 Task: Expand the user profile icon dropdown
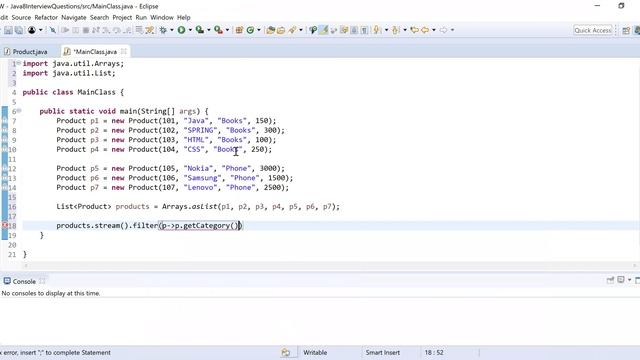pyautogui.click(x=40, y=30)
